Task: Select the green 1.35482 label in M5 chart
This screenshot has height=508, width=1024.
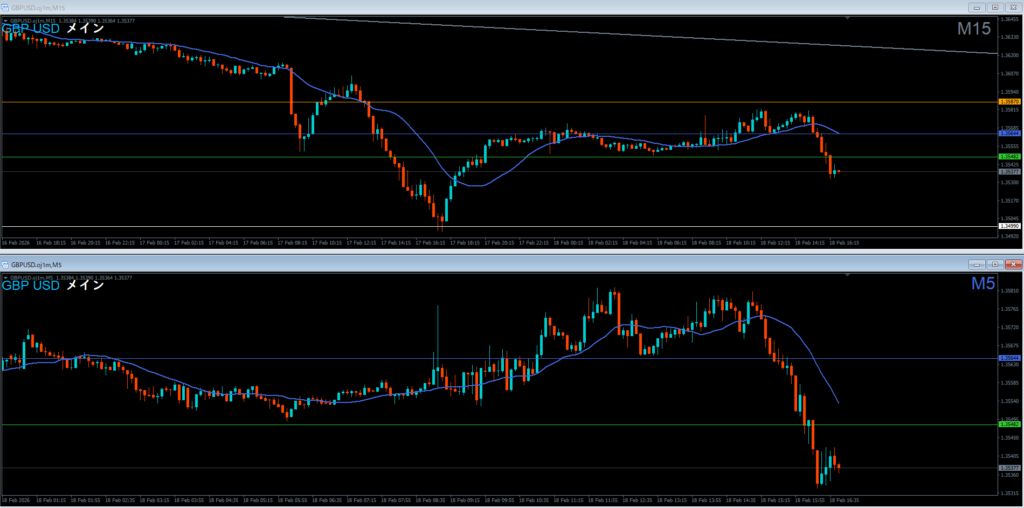Action: pyautogui.click(x=1009, y=425)
